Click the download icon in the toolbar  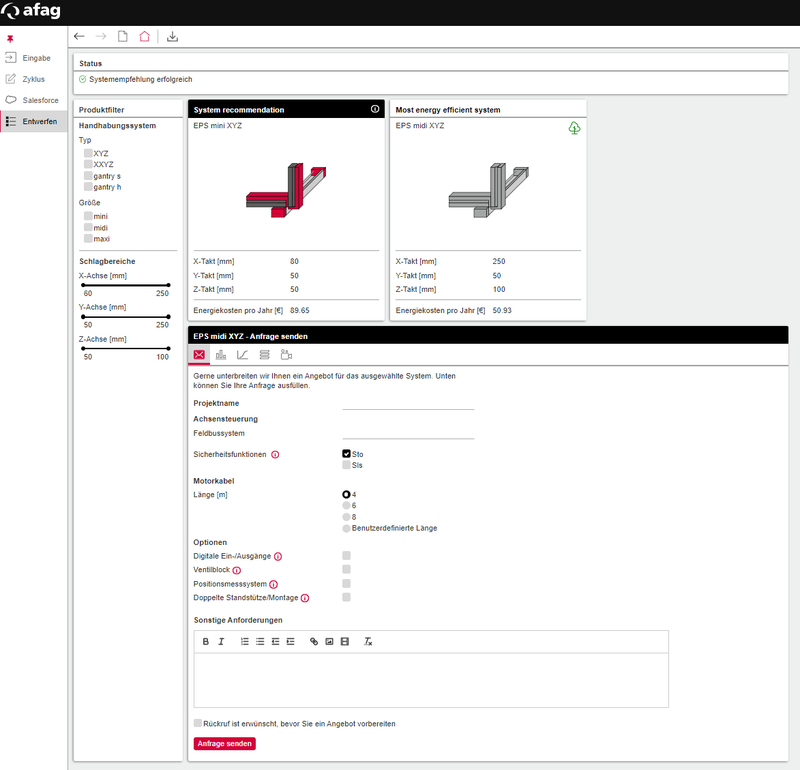point(172,37)
